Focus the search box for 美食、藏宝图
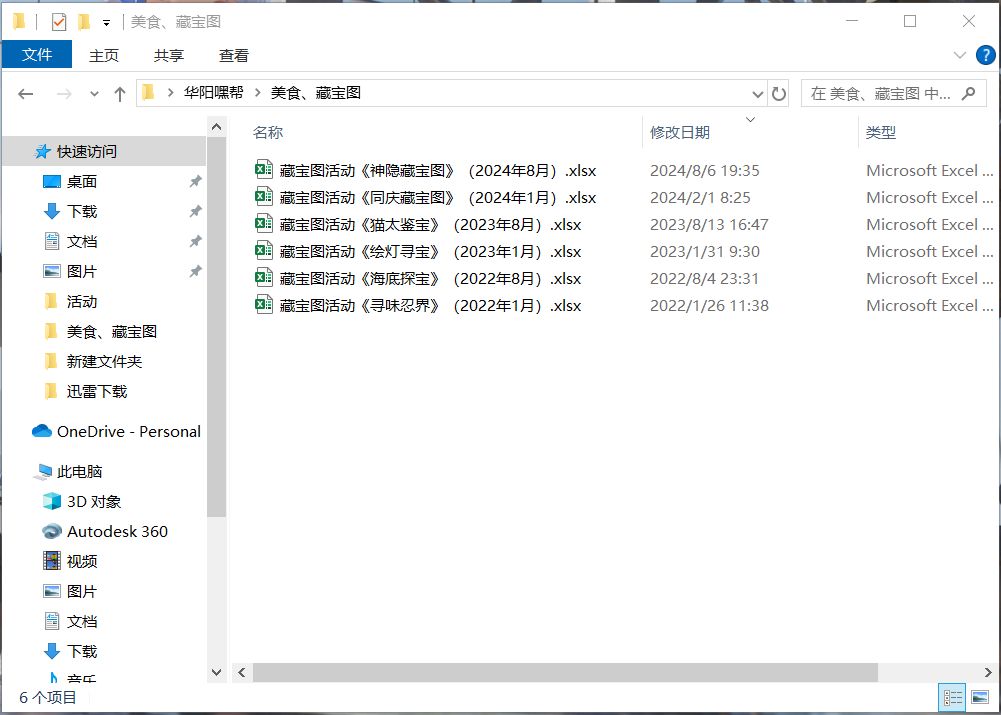The height and width of the screenshot is (715, 1001). [894, 94]
